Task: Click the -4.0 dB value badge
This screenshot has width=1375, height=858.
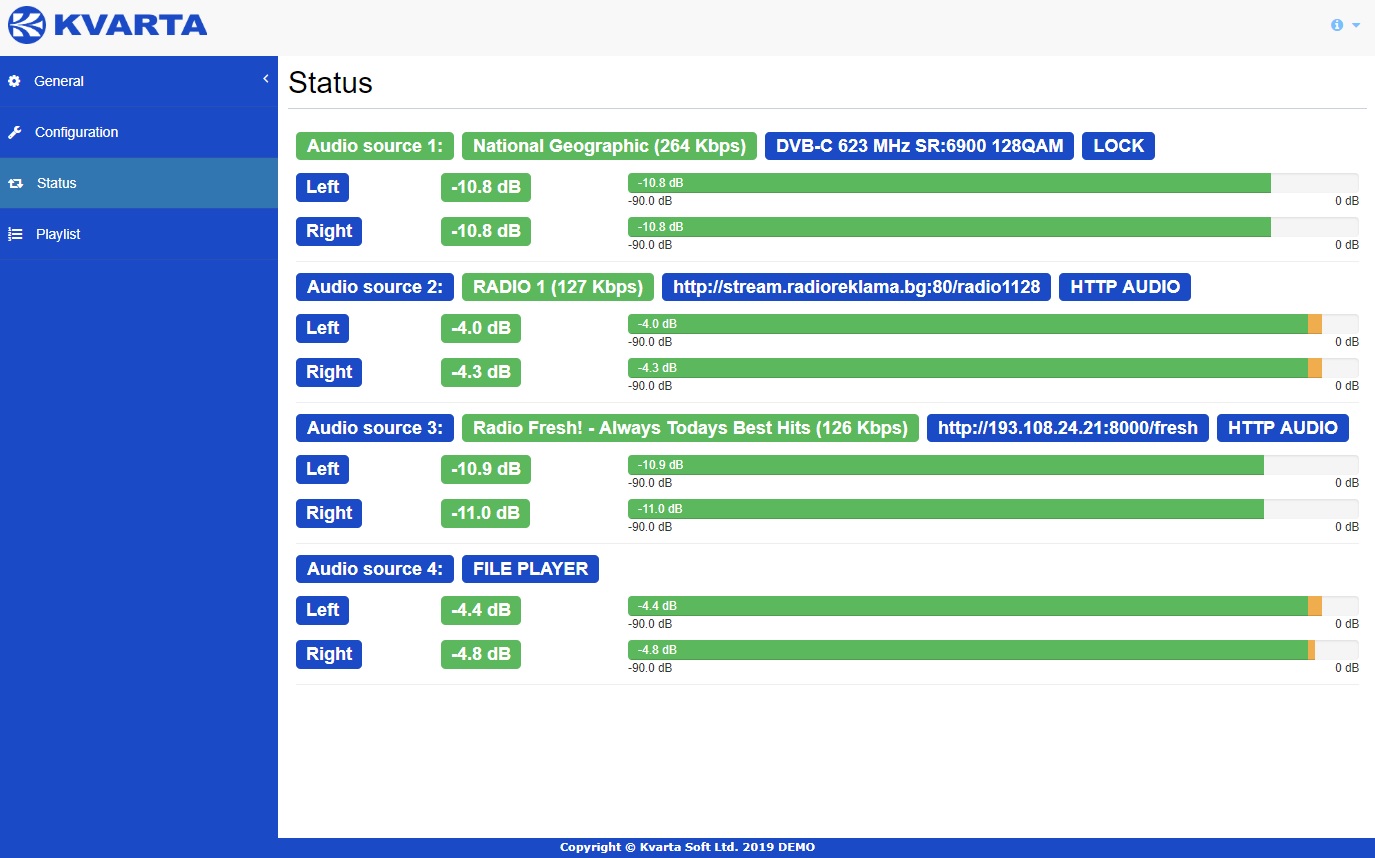Action: click(481, 328)
